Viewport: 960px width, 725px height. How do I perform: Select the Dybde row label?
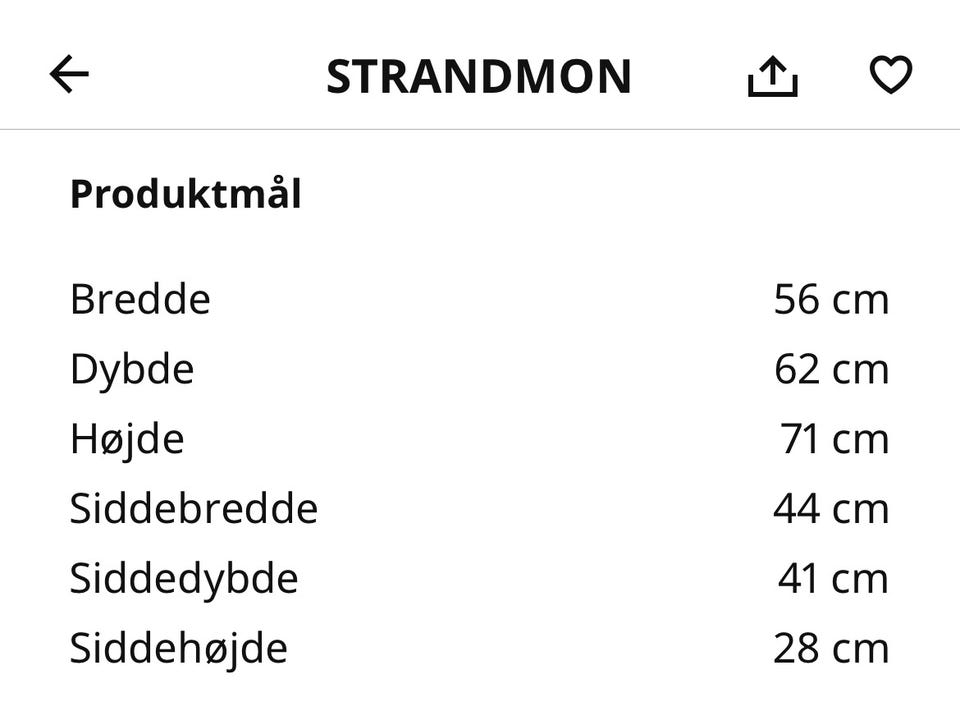tap(132, 370)
